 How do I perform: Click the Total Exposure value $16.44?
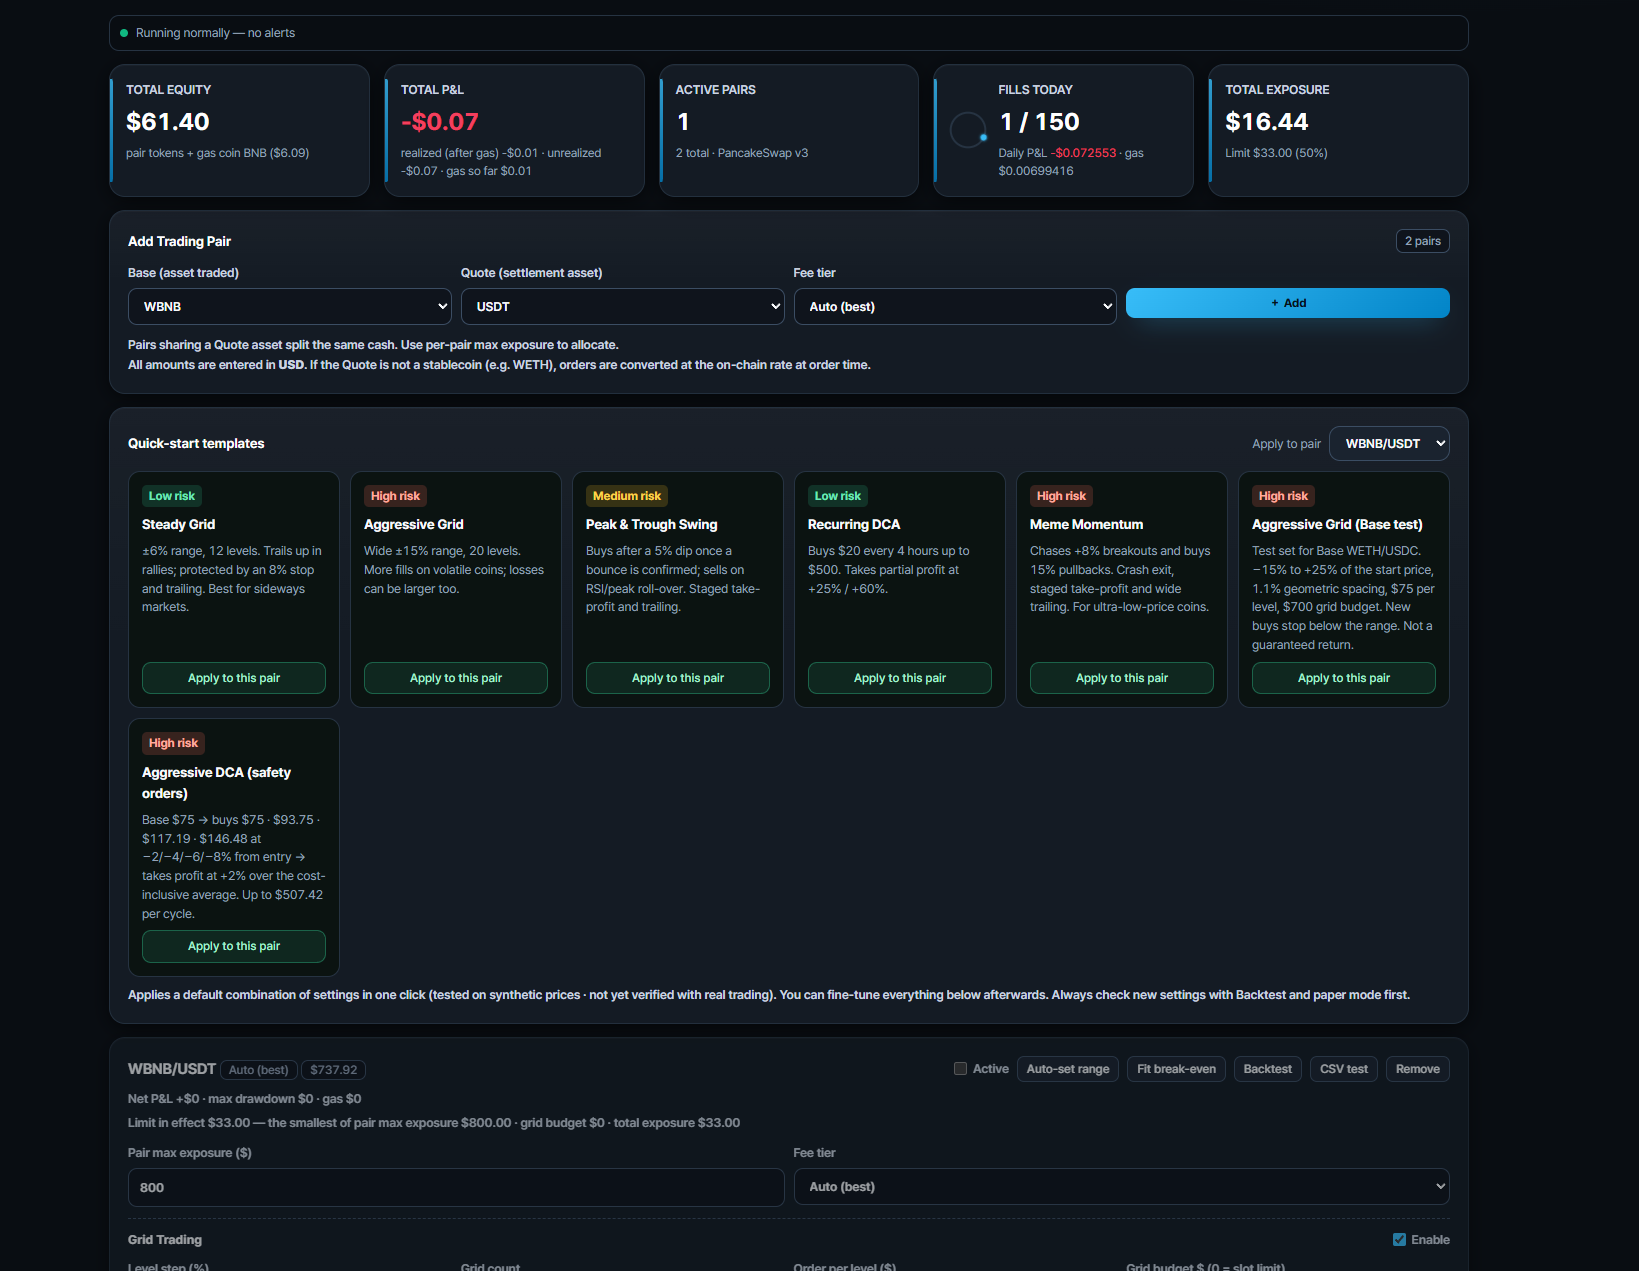1267,122
